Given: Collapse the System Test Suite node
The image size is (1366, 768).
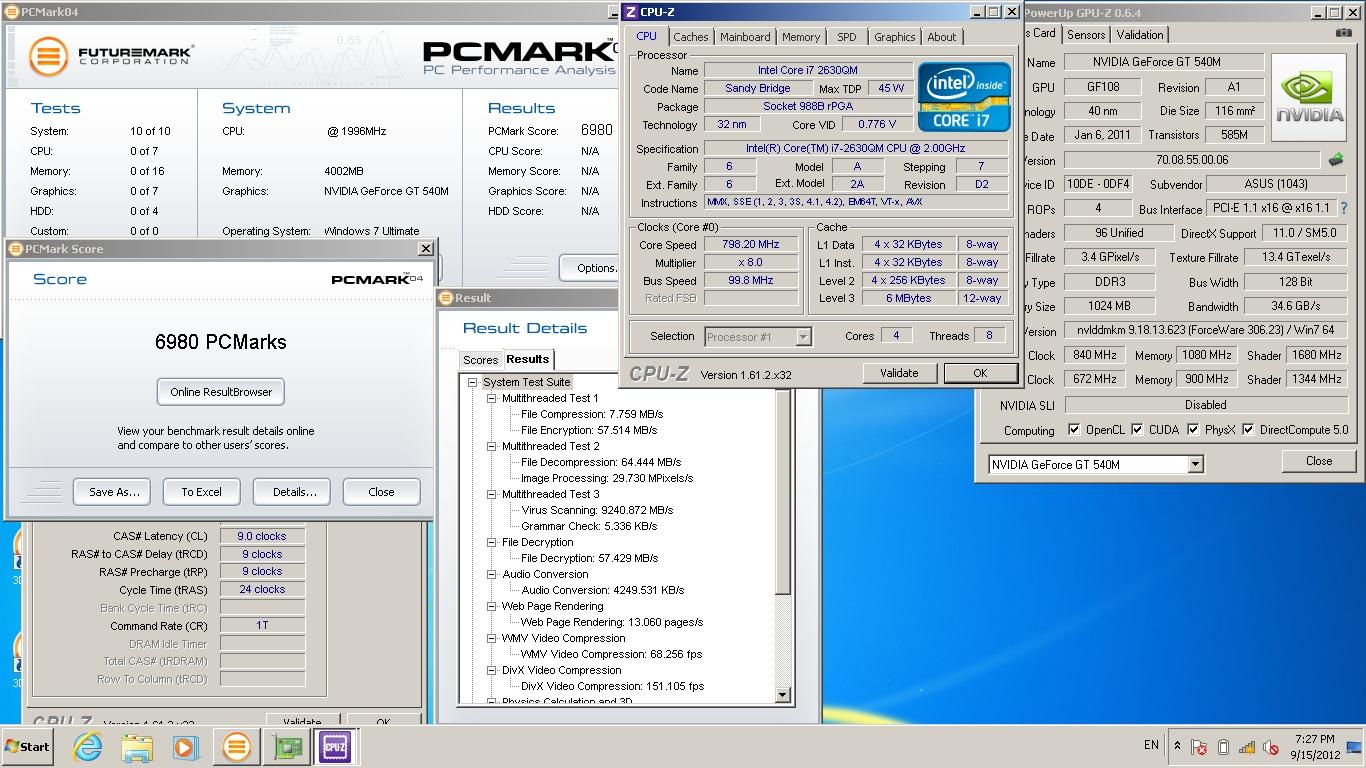Looking at the screenshot, I should click(x=473, y=382).
